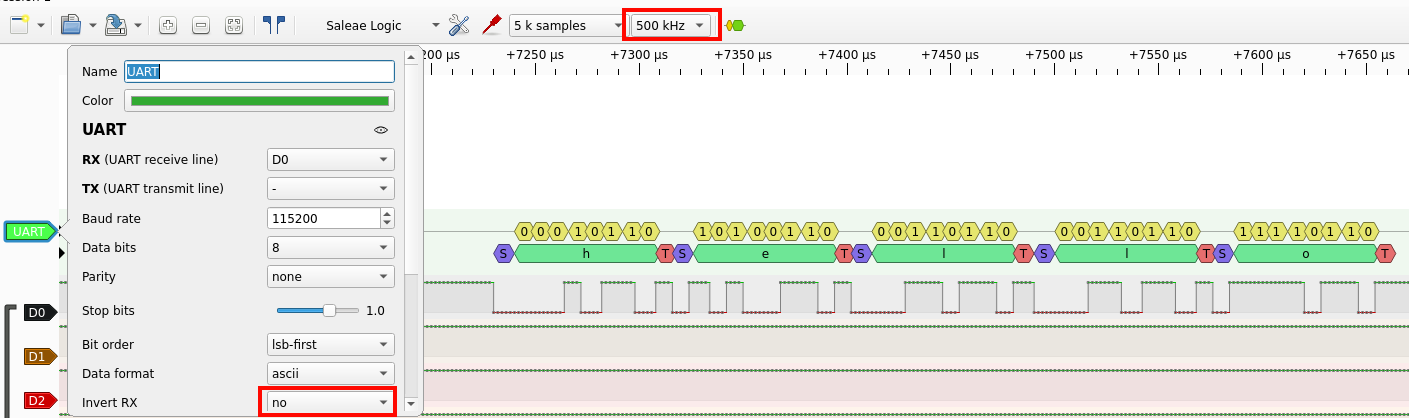Open the 5 k samples dropdown

pos(566,25)
